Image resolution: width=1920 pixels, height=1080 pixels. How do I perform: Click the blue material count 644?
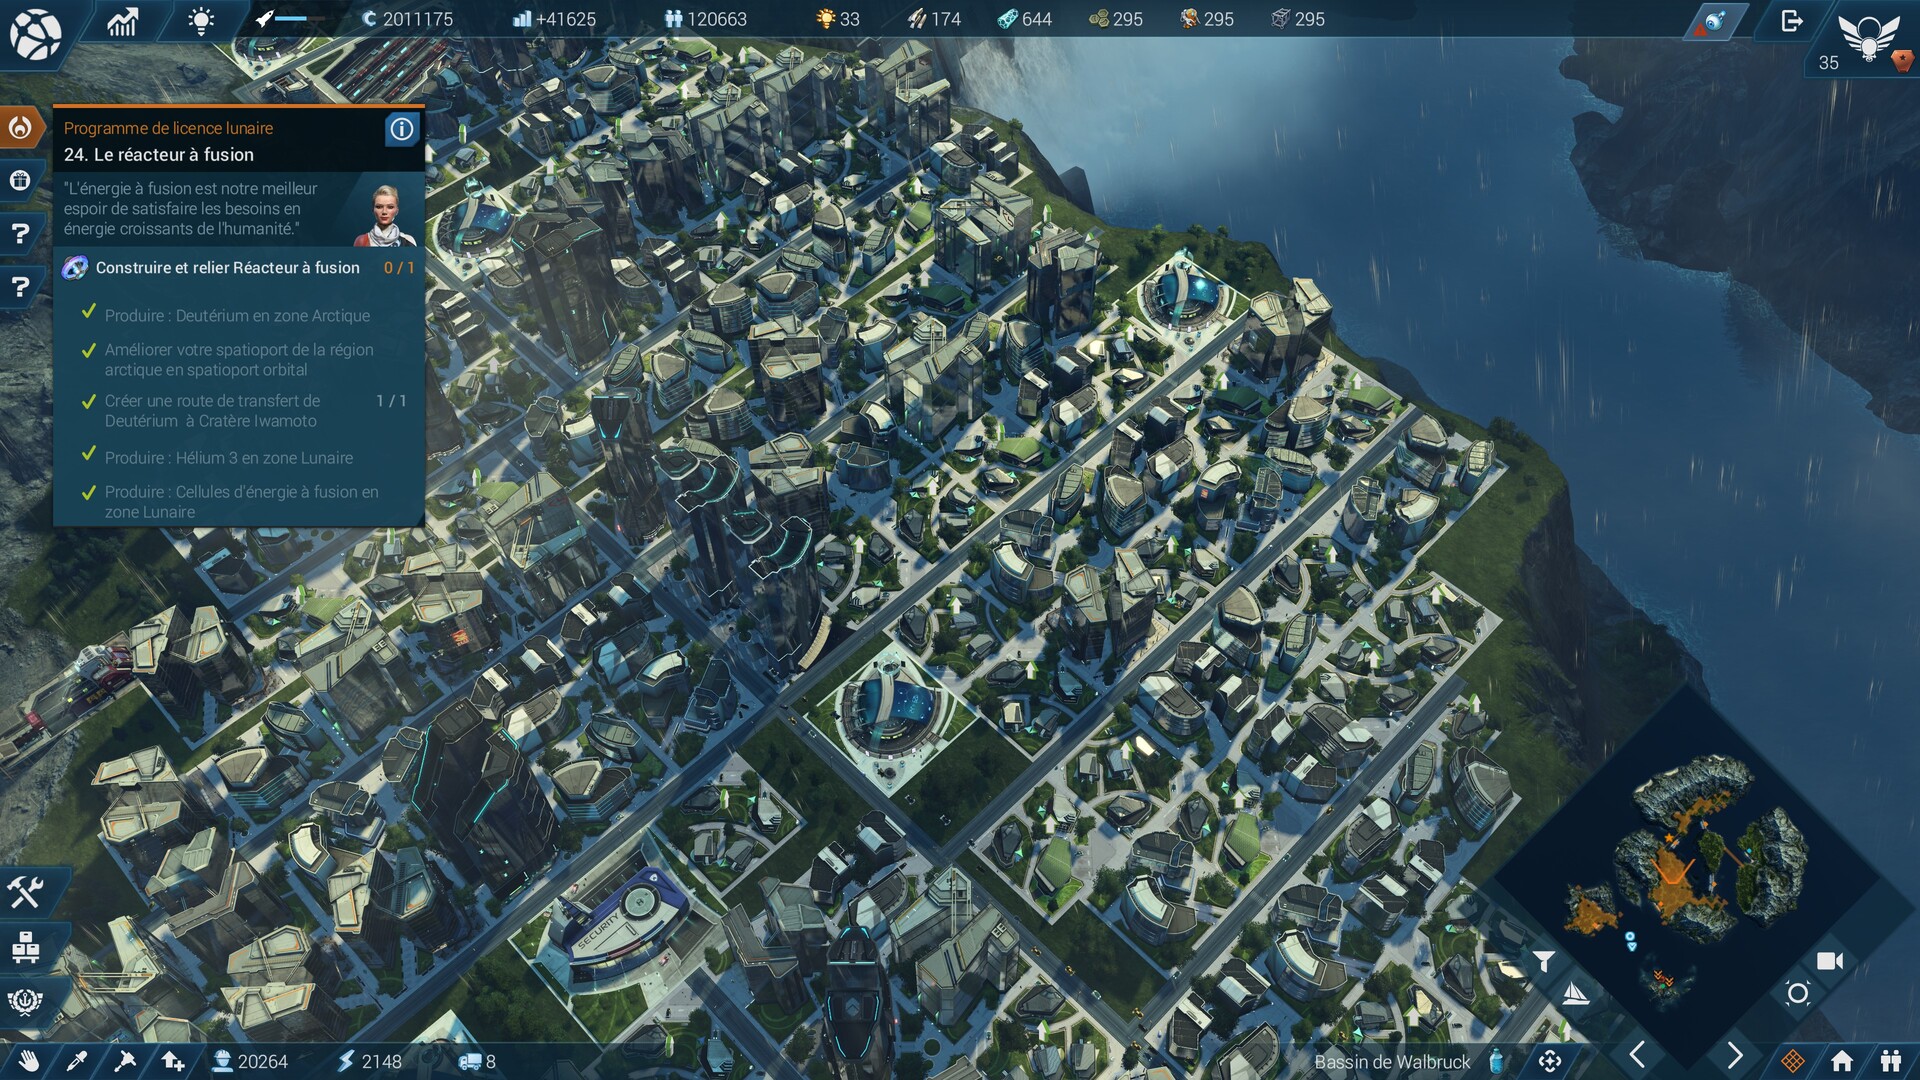pyautogui.click(x=1025, y=19)
